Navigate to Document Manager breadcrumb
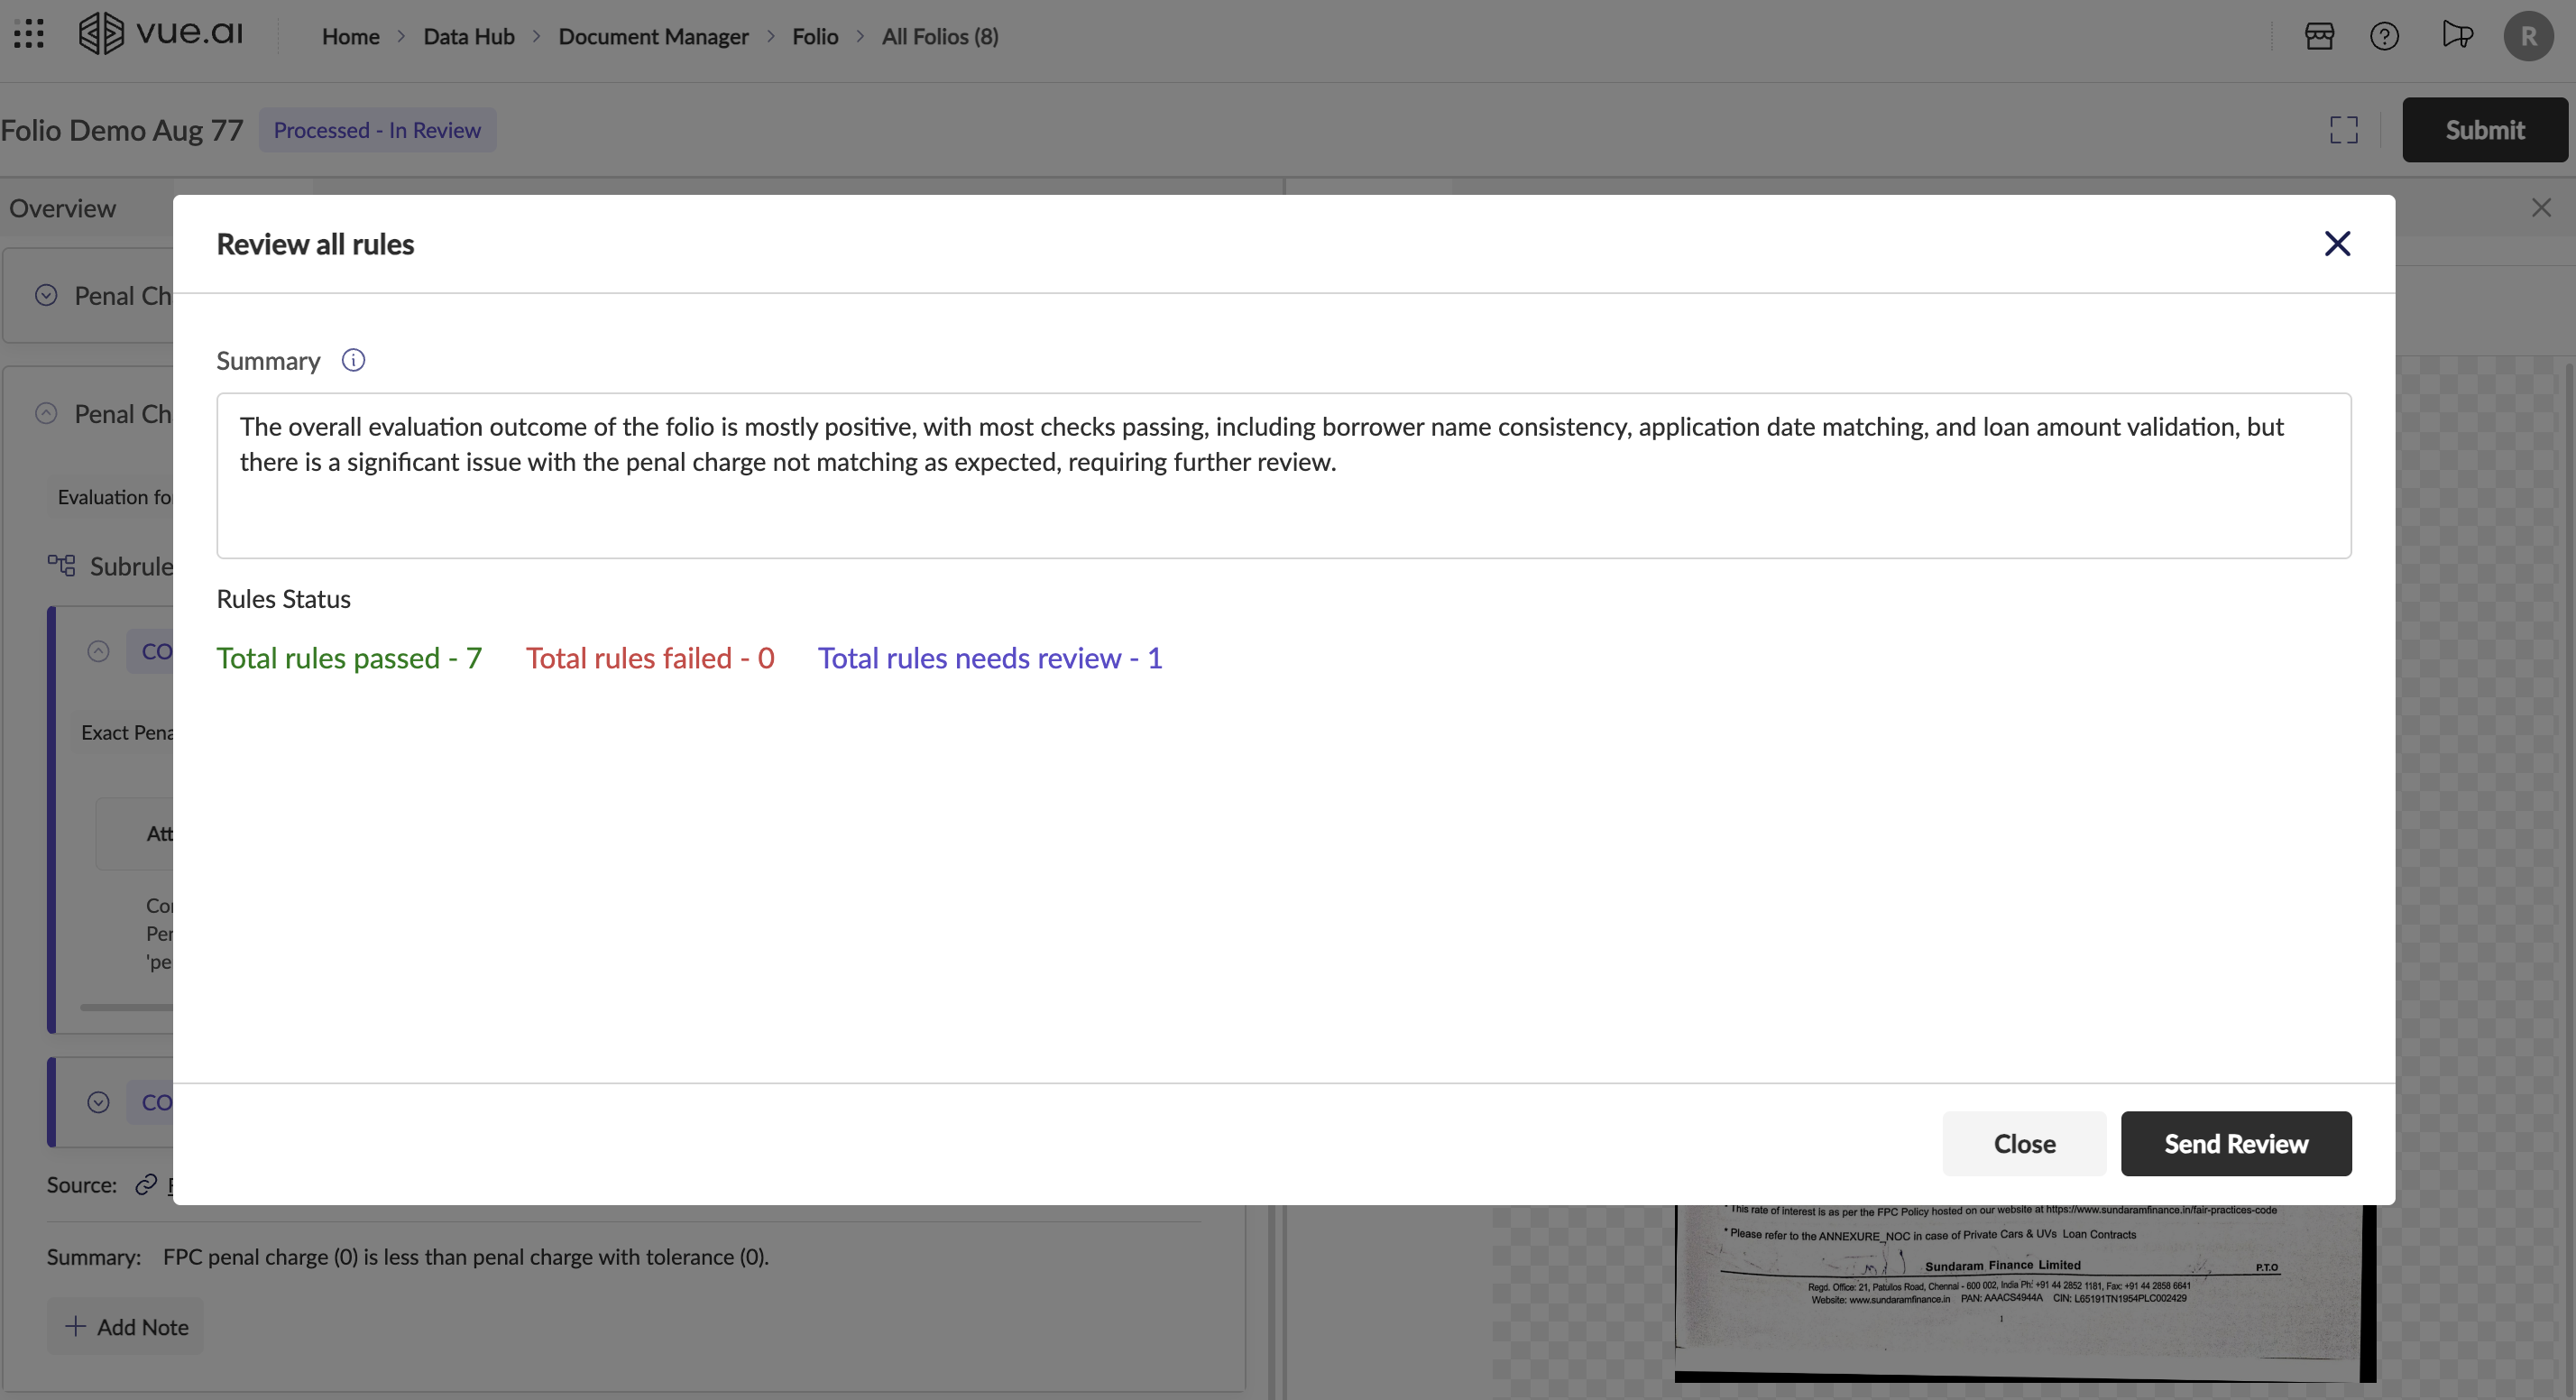Image resolution: width=2576 pixels, height=1400 pixels. pyautogui.click(x=653, y=36)
